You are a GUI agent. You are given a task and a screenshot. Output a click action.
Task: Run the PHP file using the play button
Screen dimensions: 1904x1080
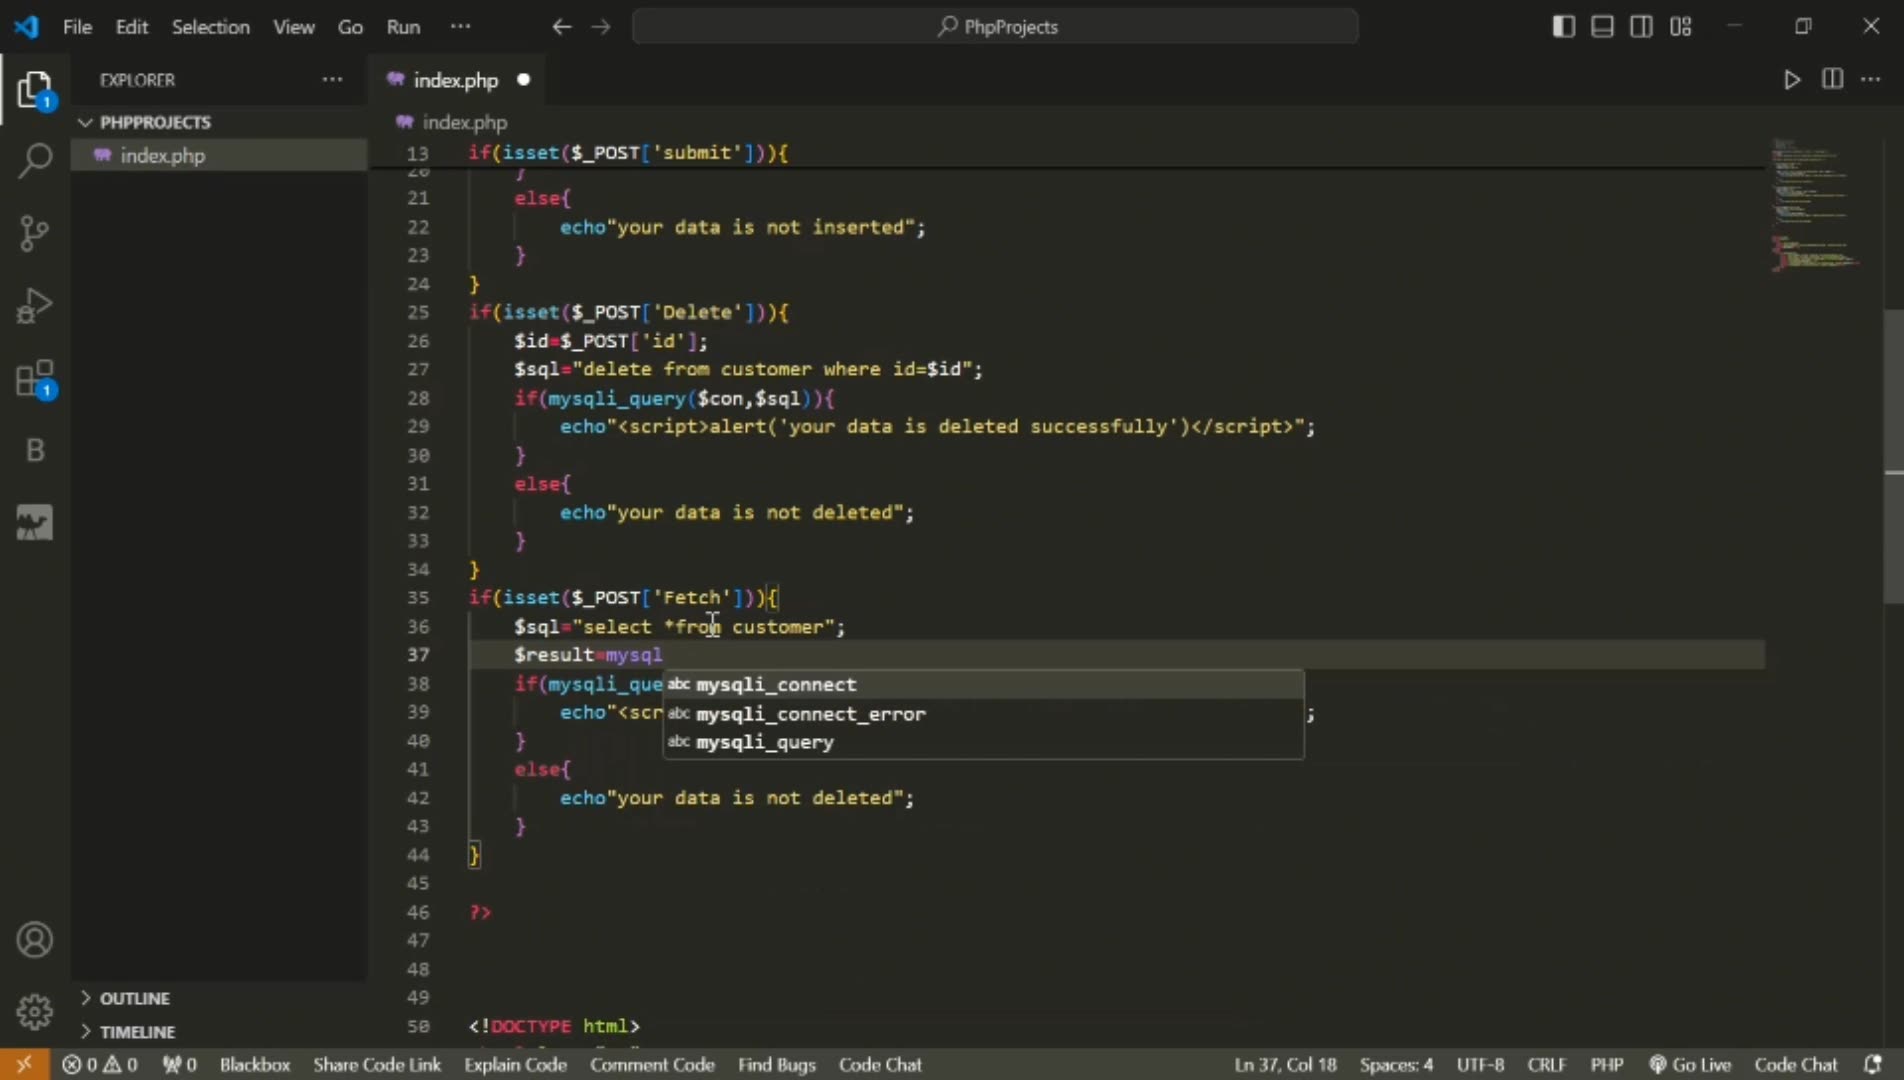(1791, 80)
